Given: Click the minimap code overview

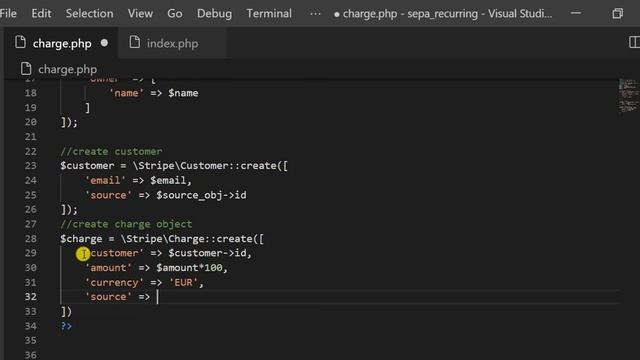Looking at the screenshot, I should 628,96.
